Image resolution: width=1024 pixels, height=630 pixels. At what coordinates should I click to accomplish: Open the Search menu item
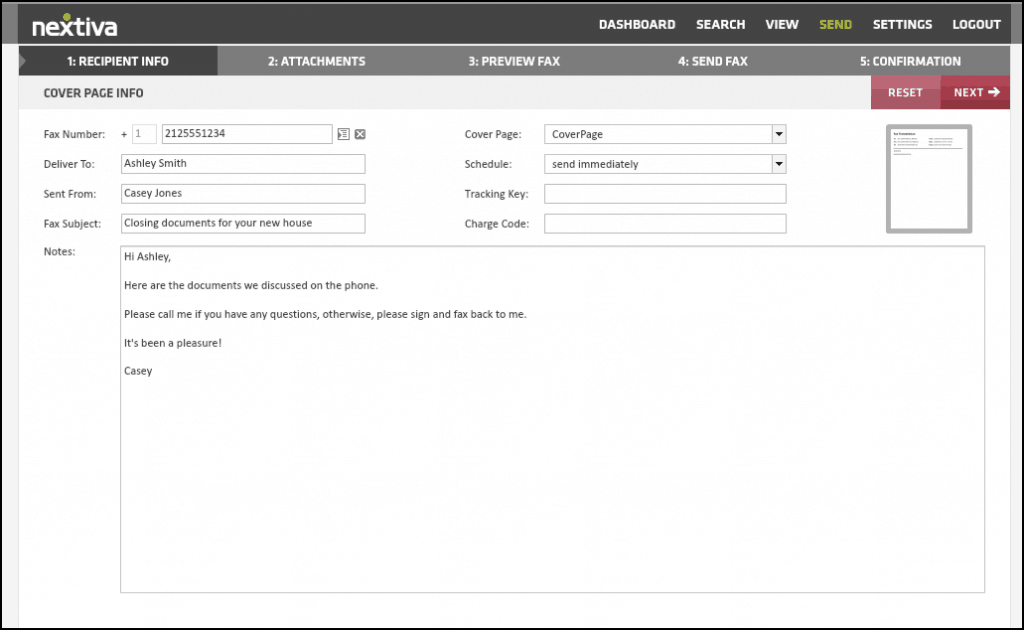click(720, 25)
